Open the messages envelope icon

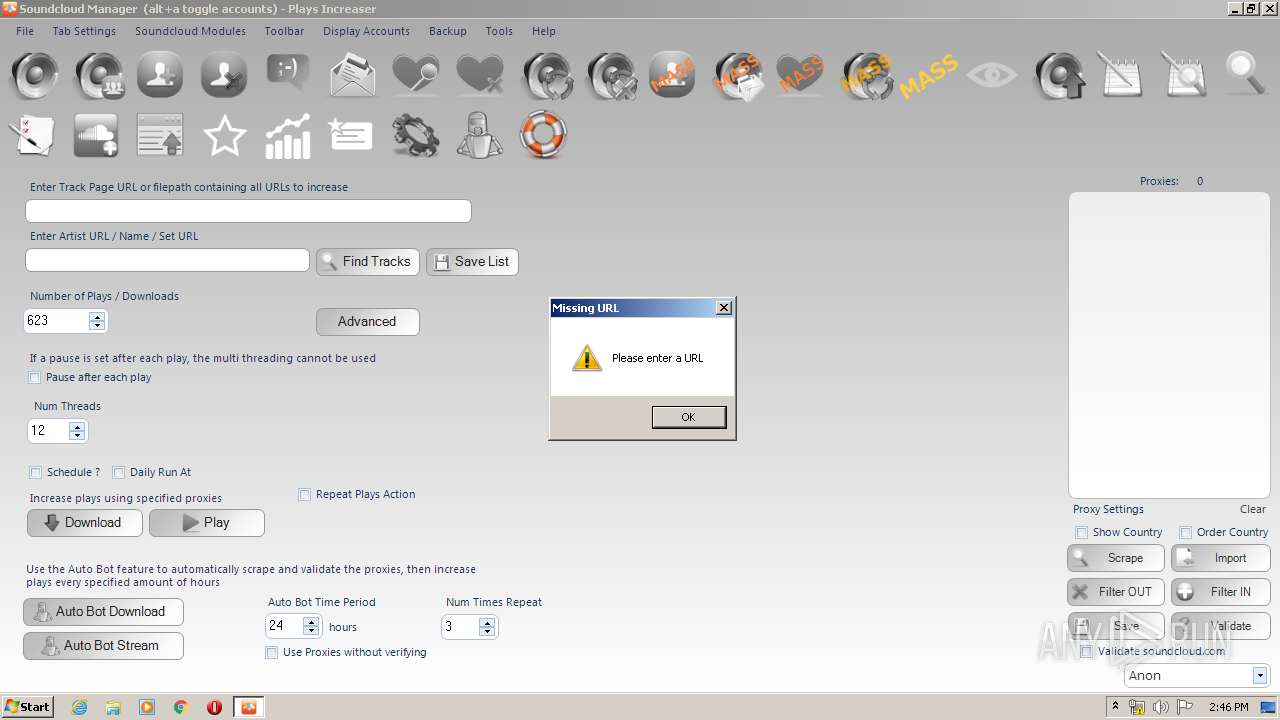pyautogui.click(x=352, y=75)
